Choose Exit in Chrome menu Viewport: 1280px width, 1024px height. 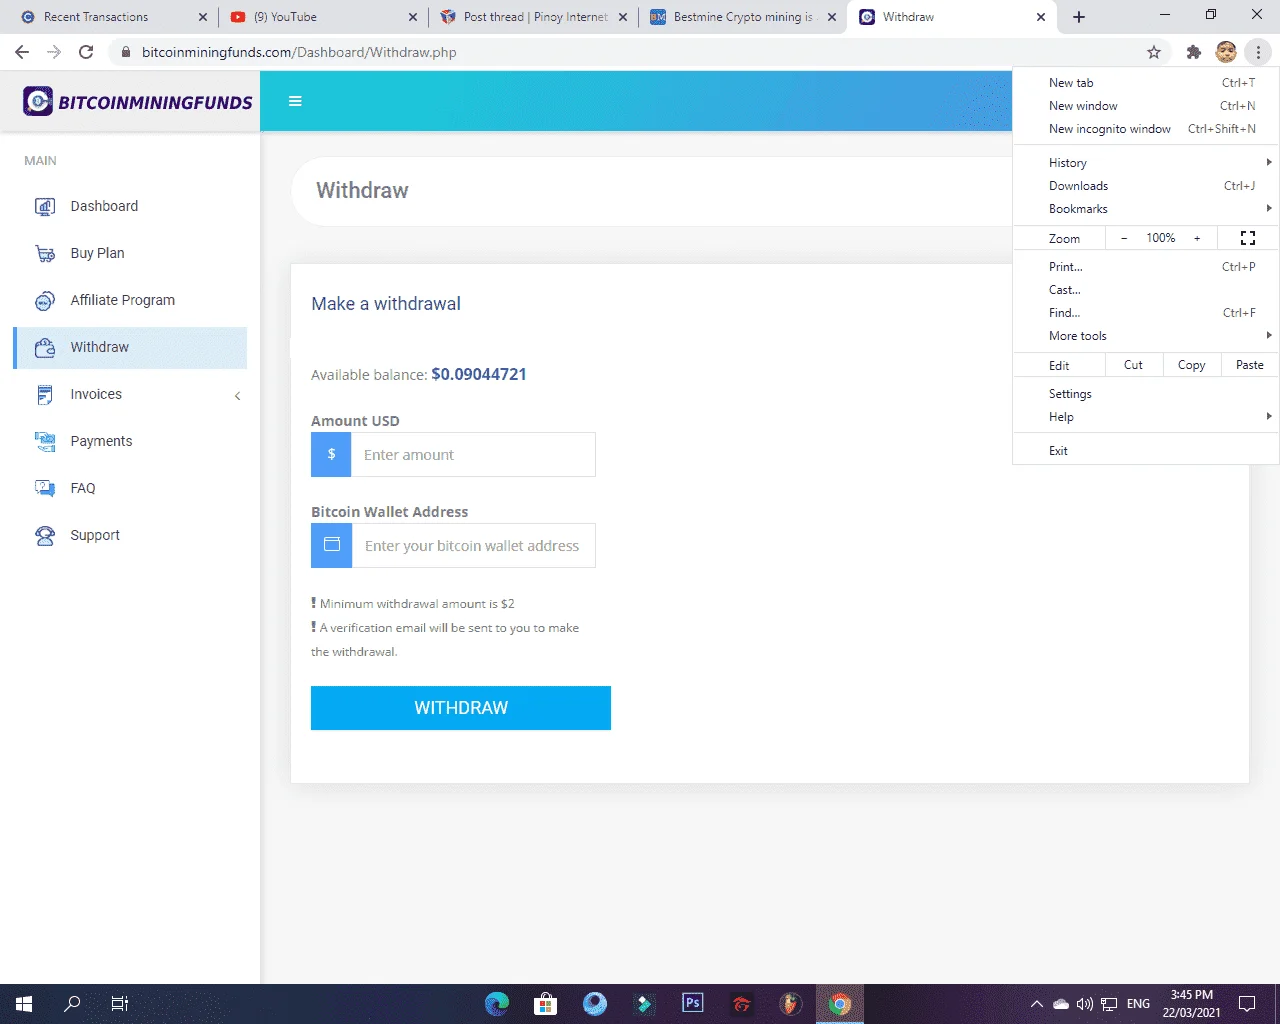(1146, 451)
